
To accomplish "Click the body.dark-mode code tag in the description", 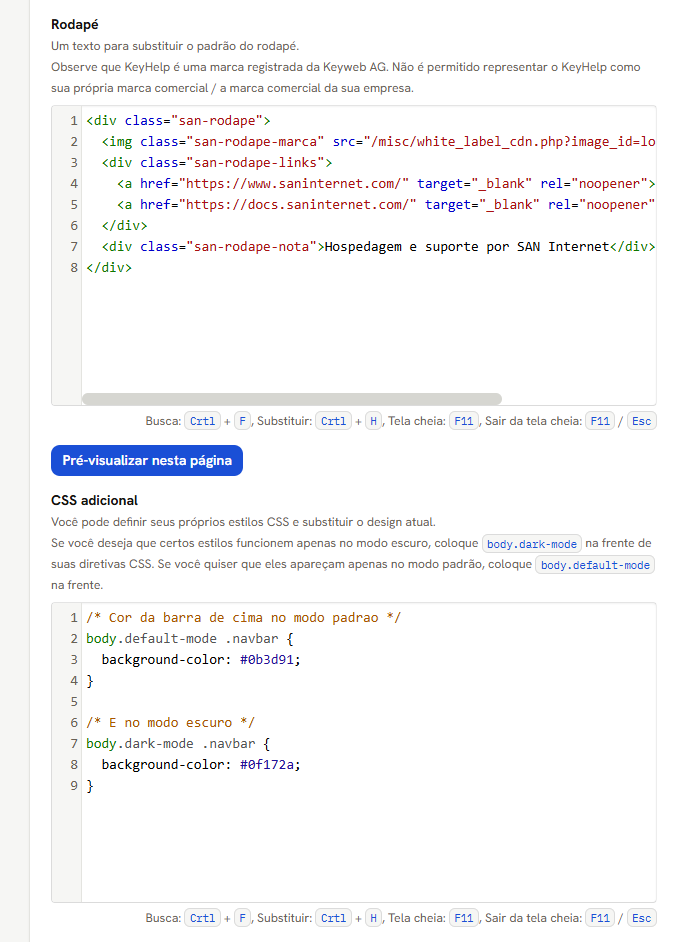I will (532, 544).
